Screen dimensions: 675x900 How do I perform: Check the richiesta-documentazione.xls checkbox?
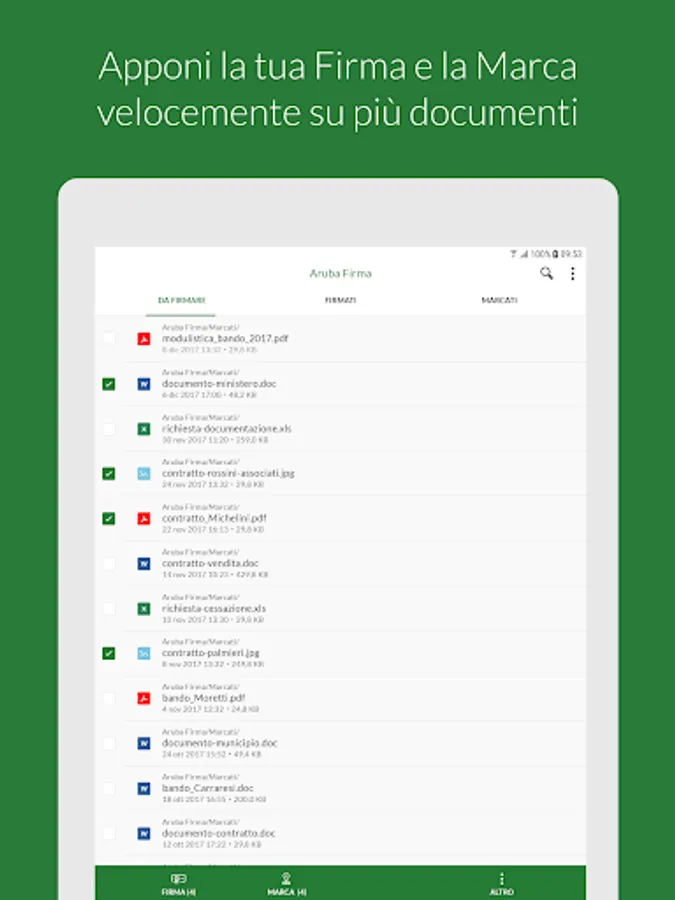click(108, 429)
